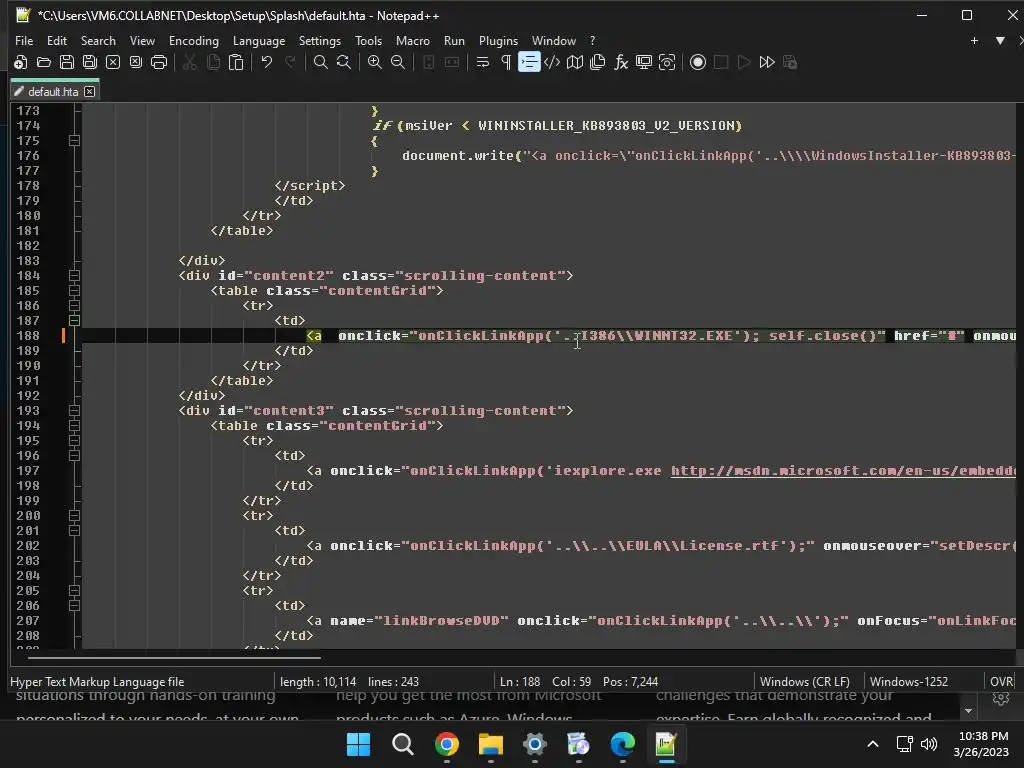Select the default.hta document tab
Image resolution: width=1024 pixels, height=768 pixels.
point(54,91)
